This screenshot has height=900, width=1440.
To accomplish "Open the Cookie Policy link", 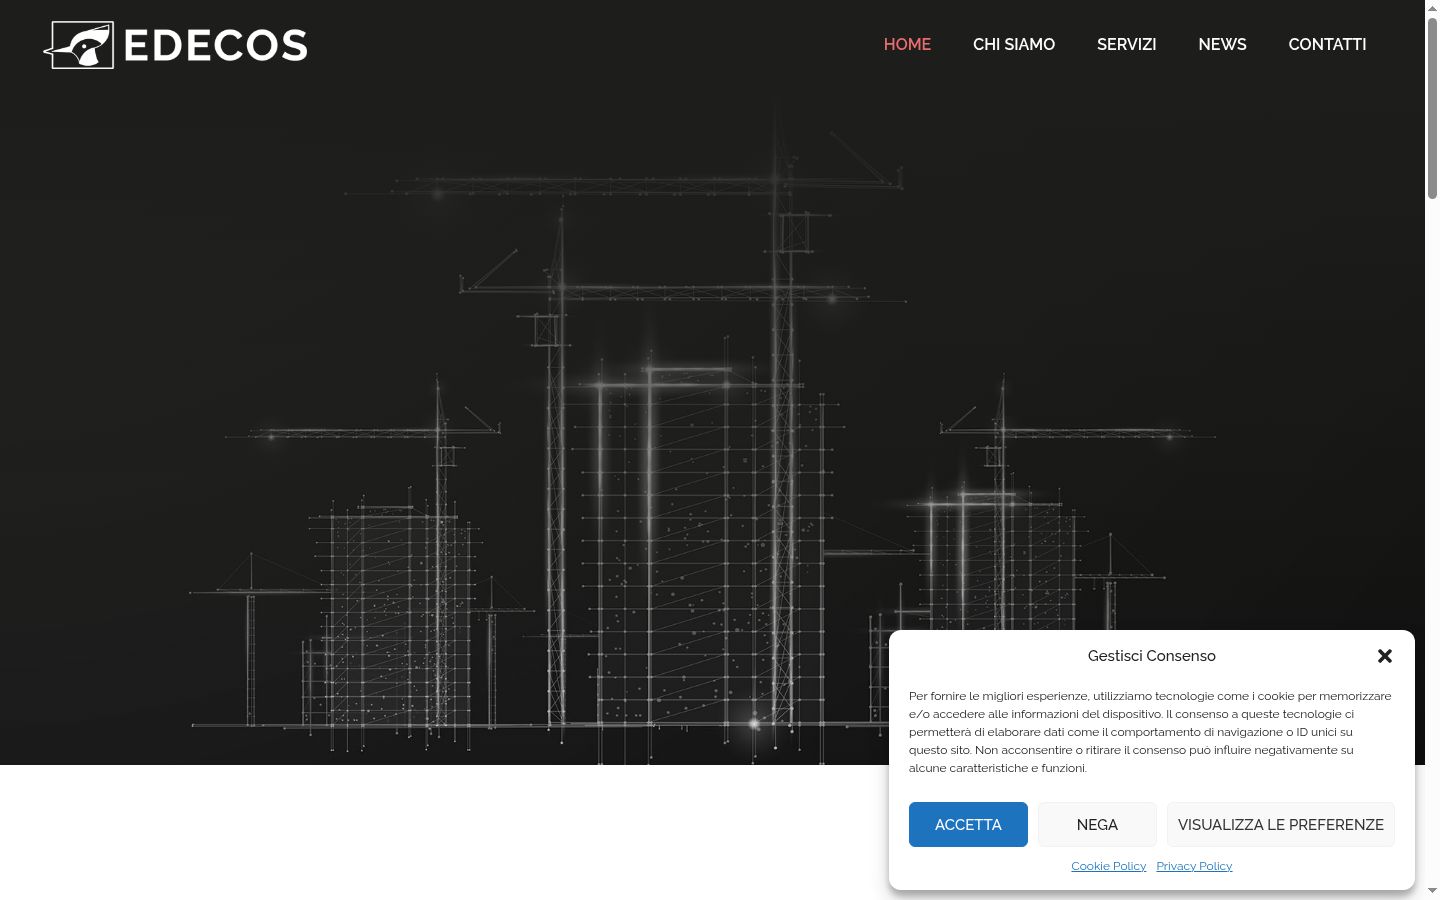I will pos(1109,866).
